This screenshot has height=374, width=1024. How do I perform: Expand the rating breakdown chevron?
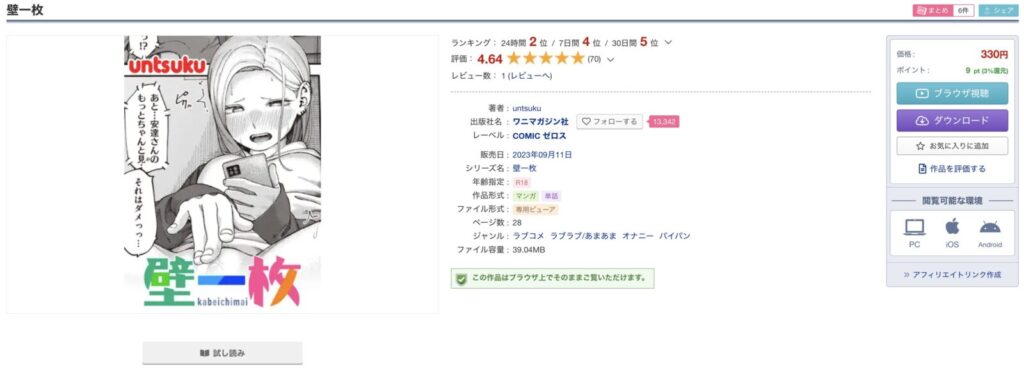point(611,59)
